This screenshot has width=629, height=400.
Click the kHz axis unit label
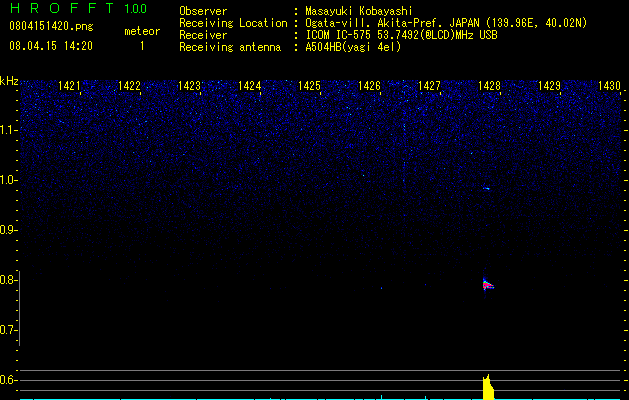[9, 81]
